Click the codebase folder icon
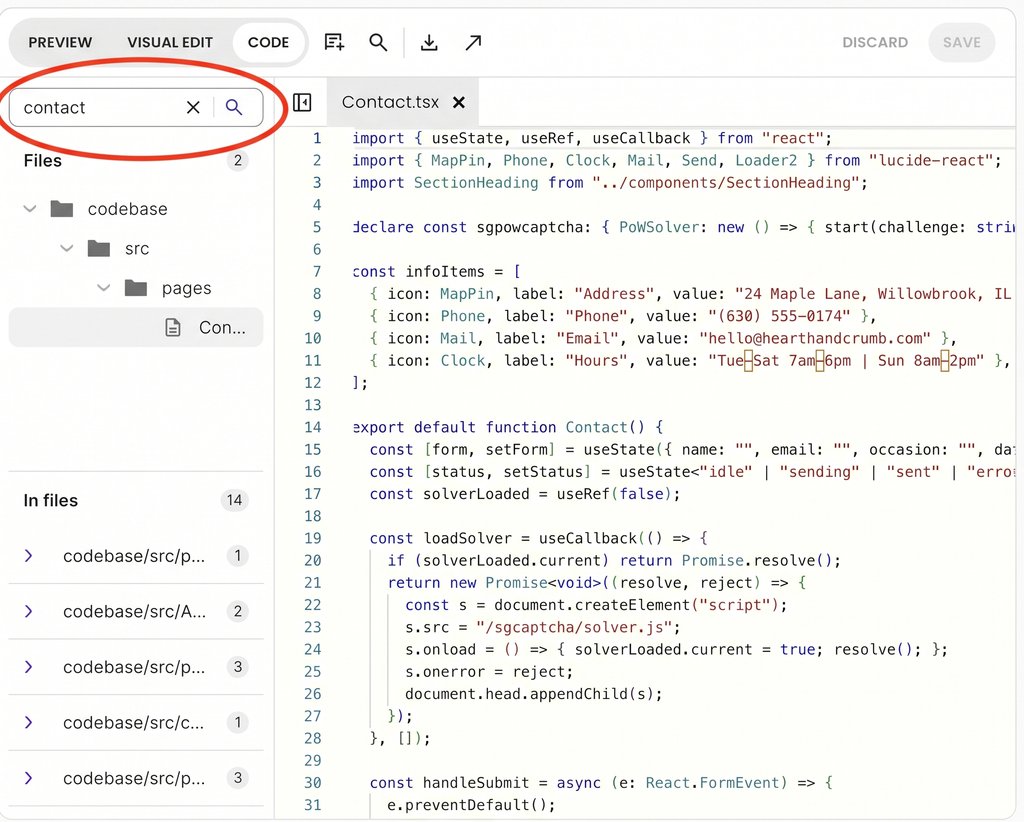Screen dimensions: 1024x822 62,209
